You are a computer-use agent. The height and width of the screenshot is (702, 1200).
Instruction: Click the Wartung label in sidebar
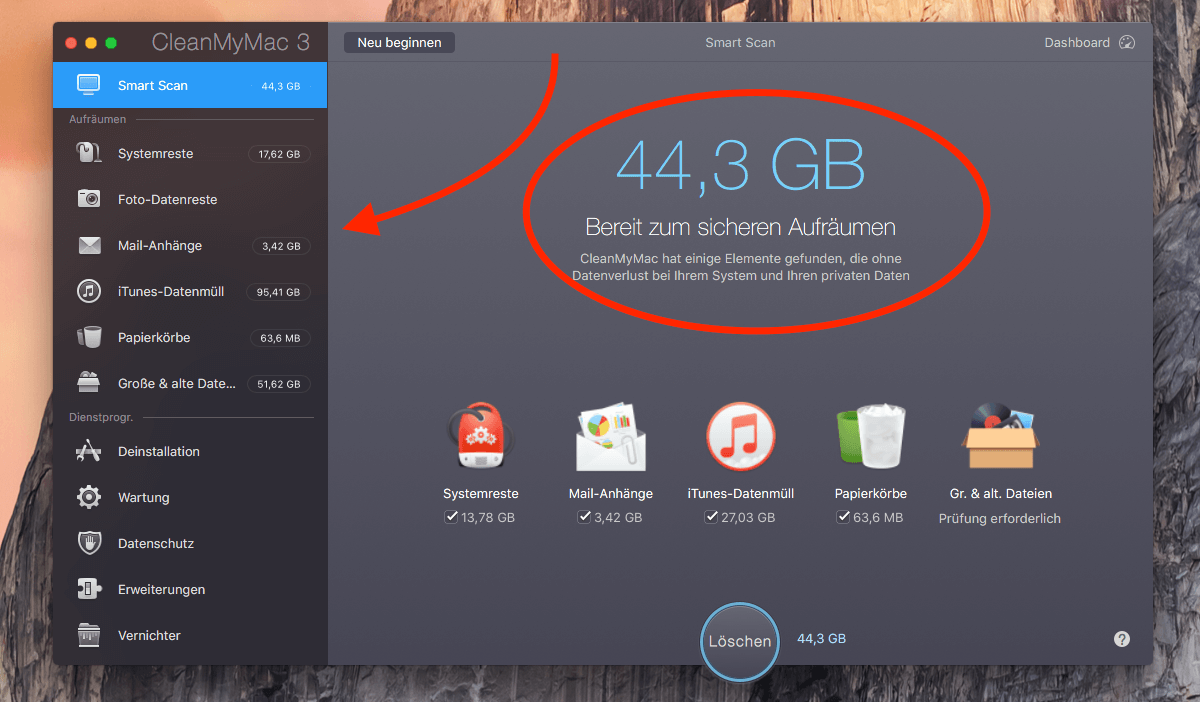[144, 497]
